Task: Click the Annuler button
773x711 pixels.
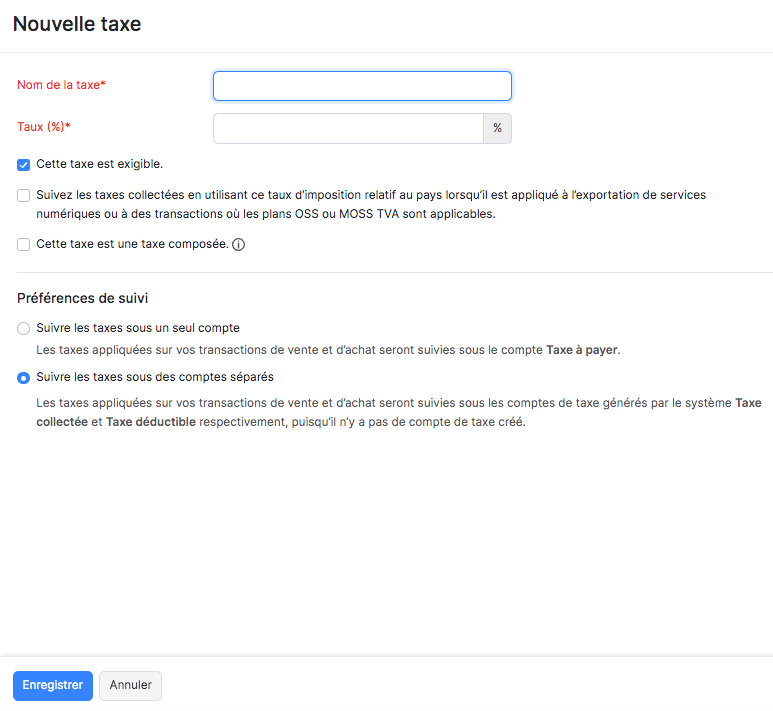Action: coord(131,685)
